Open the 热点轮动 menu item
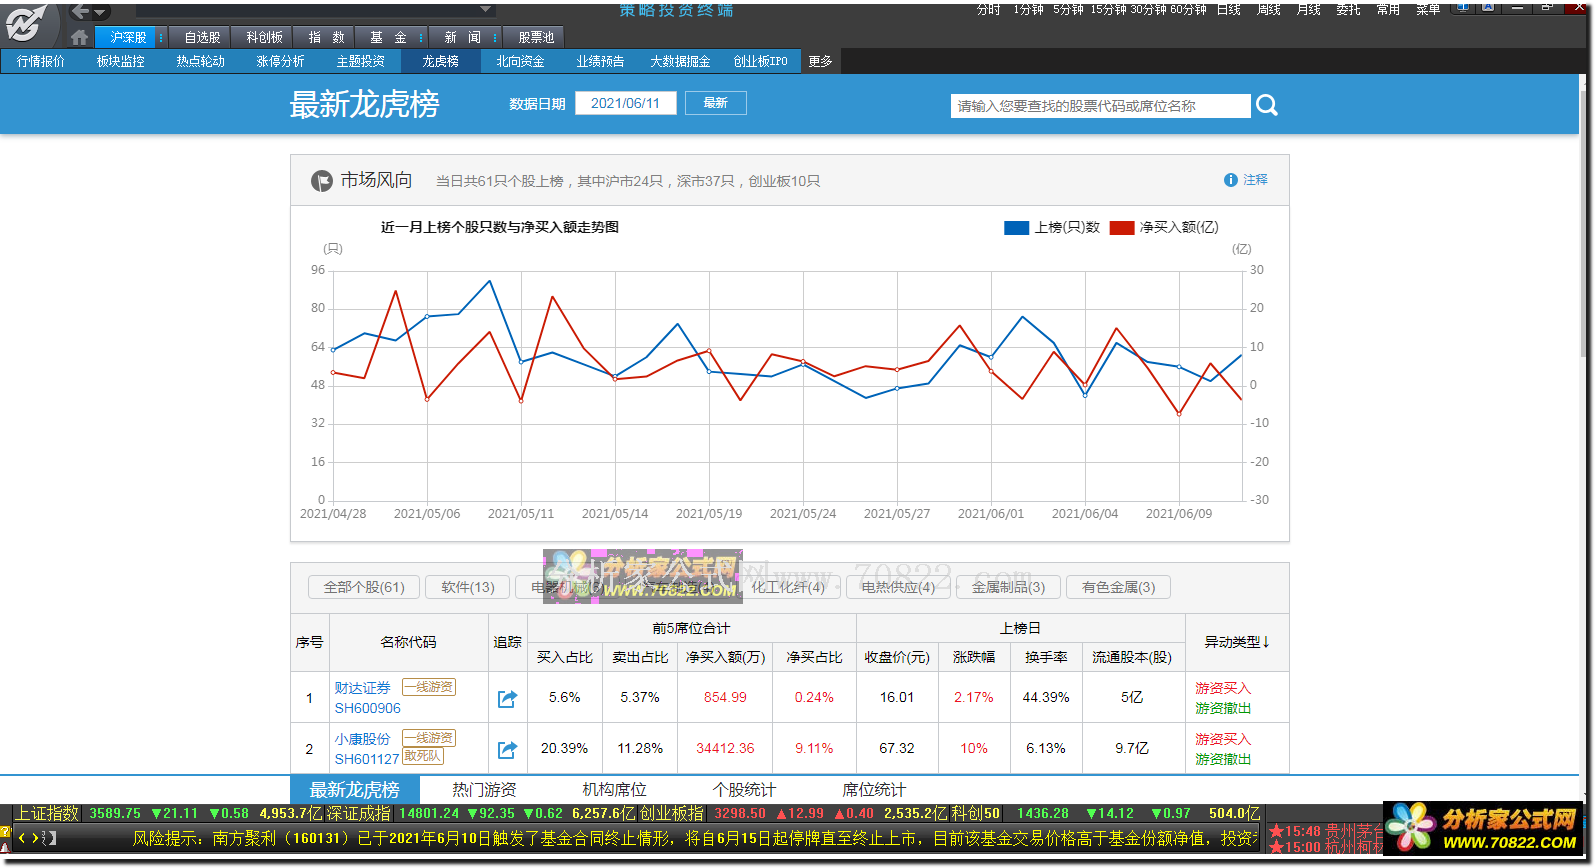Viewport: 1596px width, 868px height. (201, 61)
